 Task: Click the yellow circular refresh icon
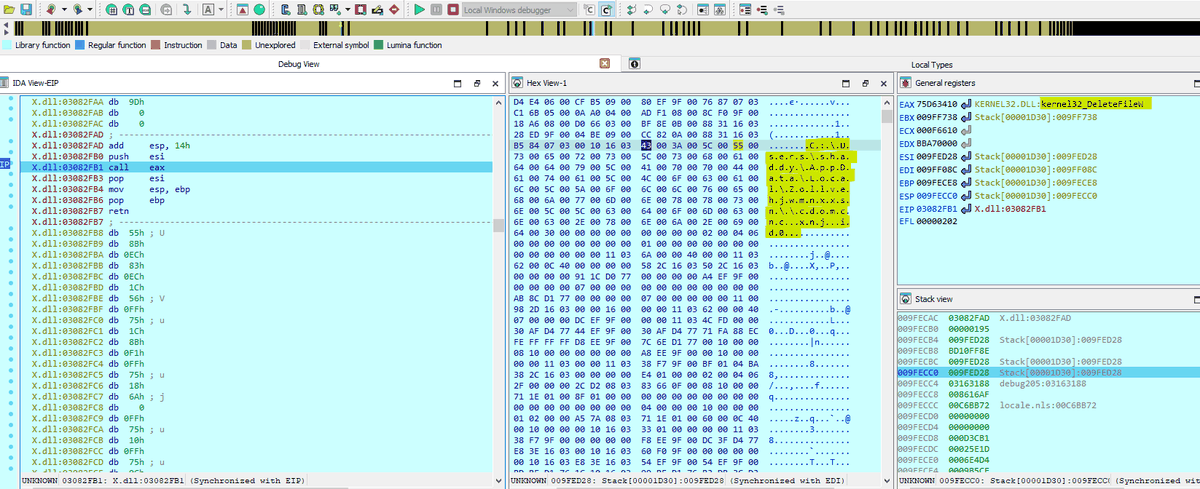pyautogui.click(x=318, y=9)
